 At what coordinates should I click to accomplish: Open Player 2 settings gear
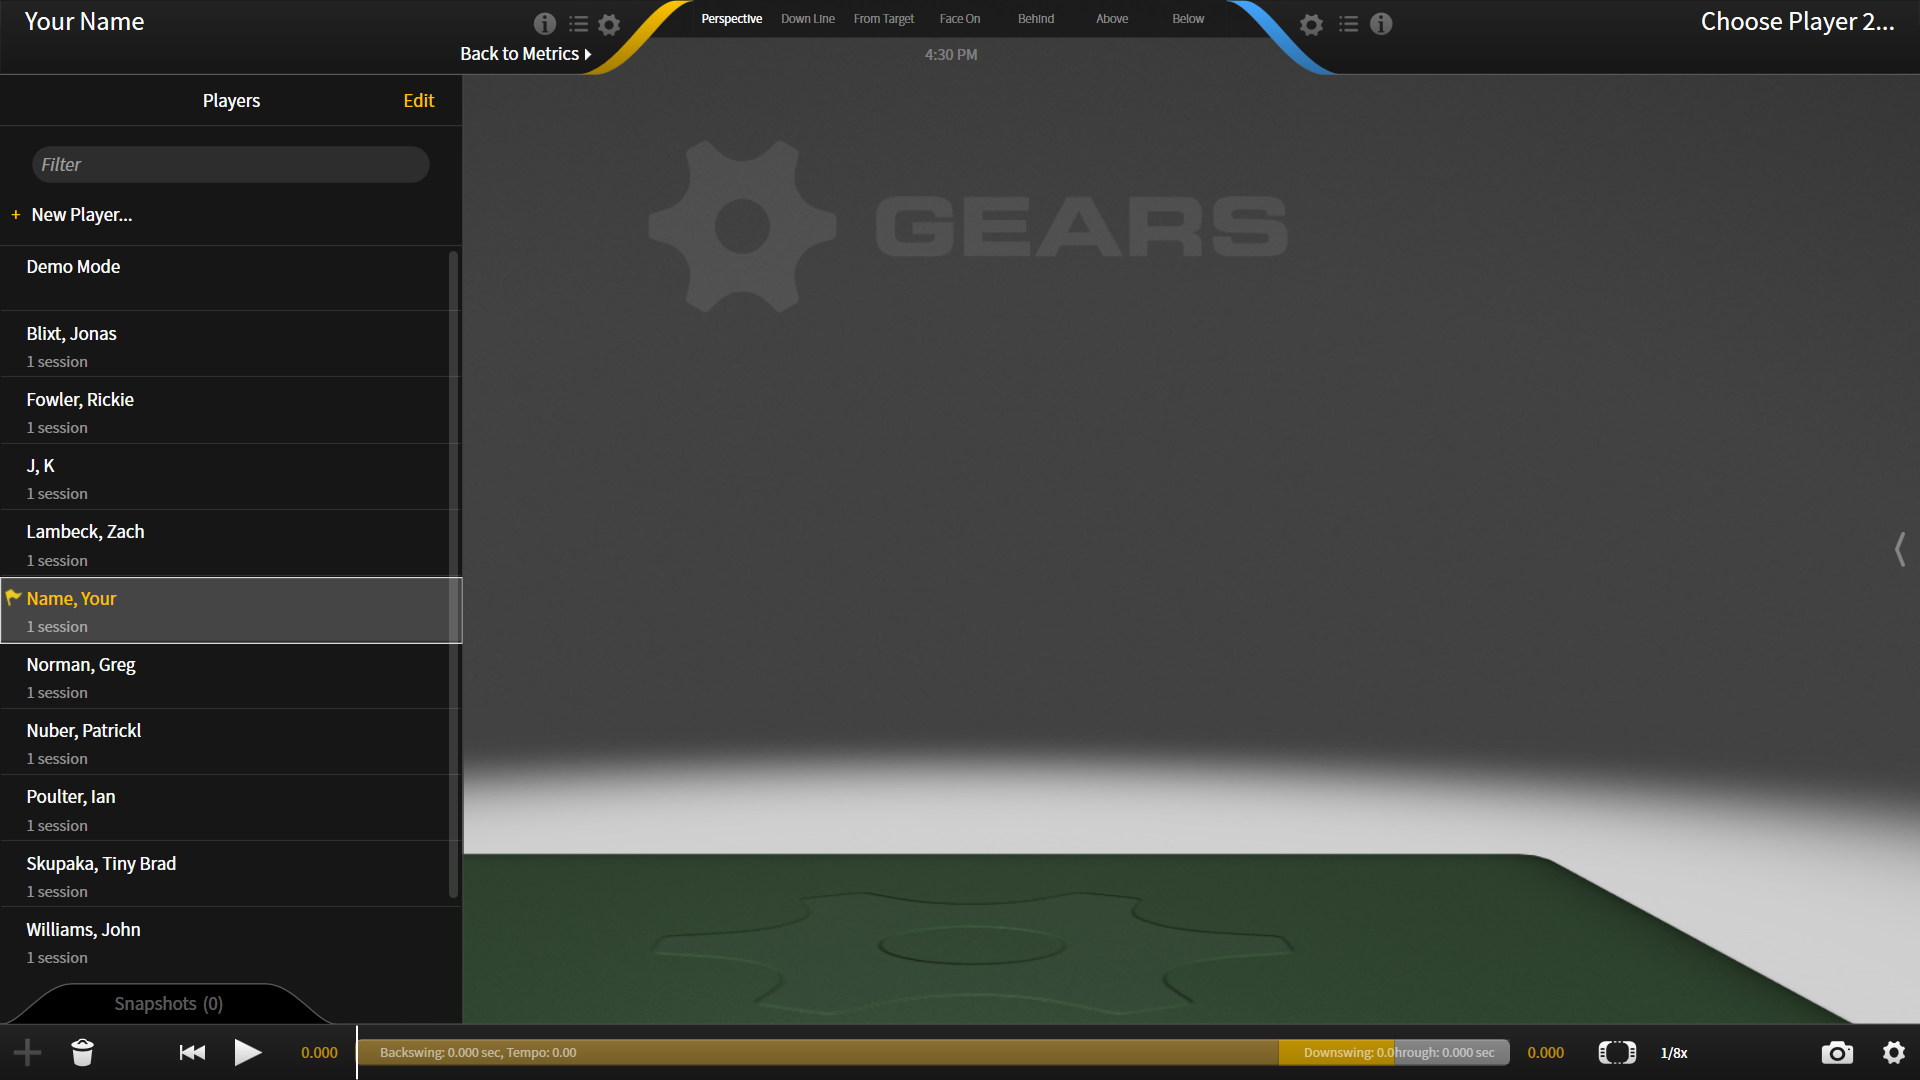pos(1311,24)
